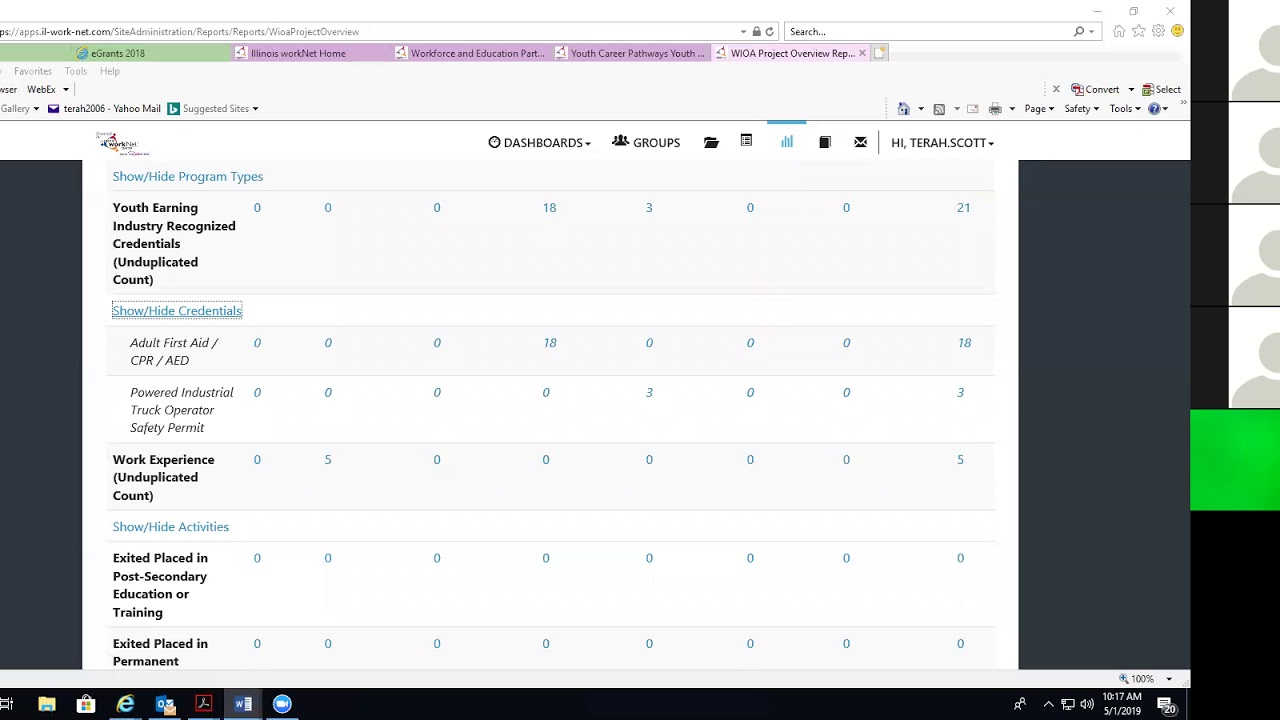Click the browser Home icon near search
The width and height of the screenshot is (1280, 720).
pos(1119,32)
